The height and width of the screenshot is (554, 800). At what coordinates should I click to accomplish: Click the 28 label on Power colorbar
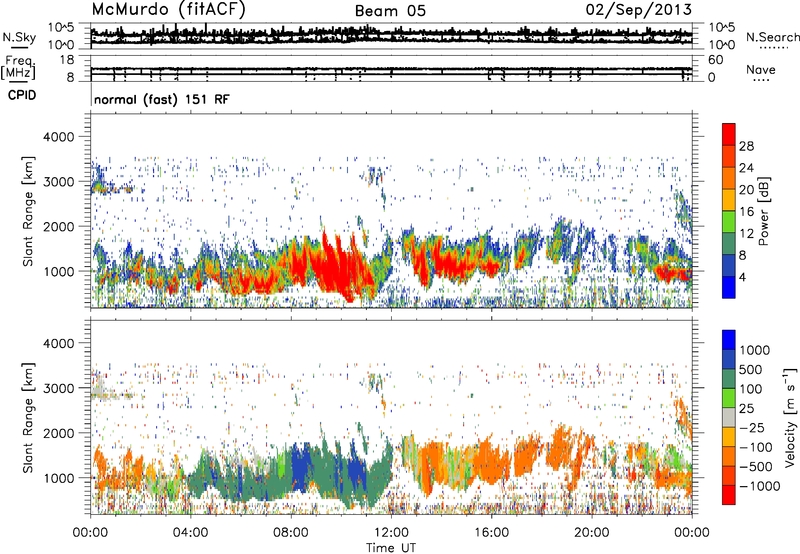(x=746, y=146)
